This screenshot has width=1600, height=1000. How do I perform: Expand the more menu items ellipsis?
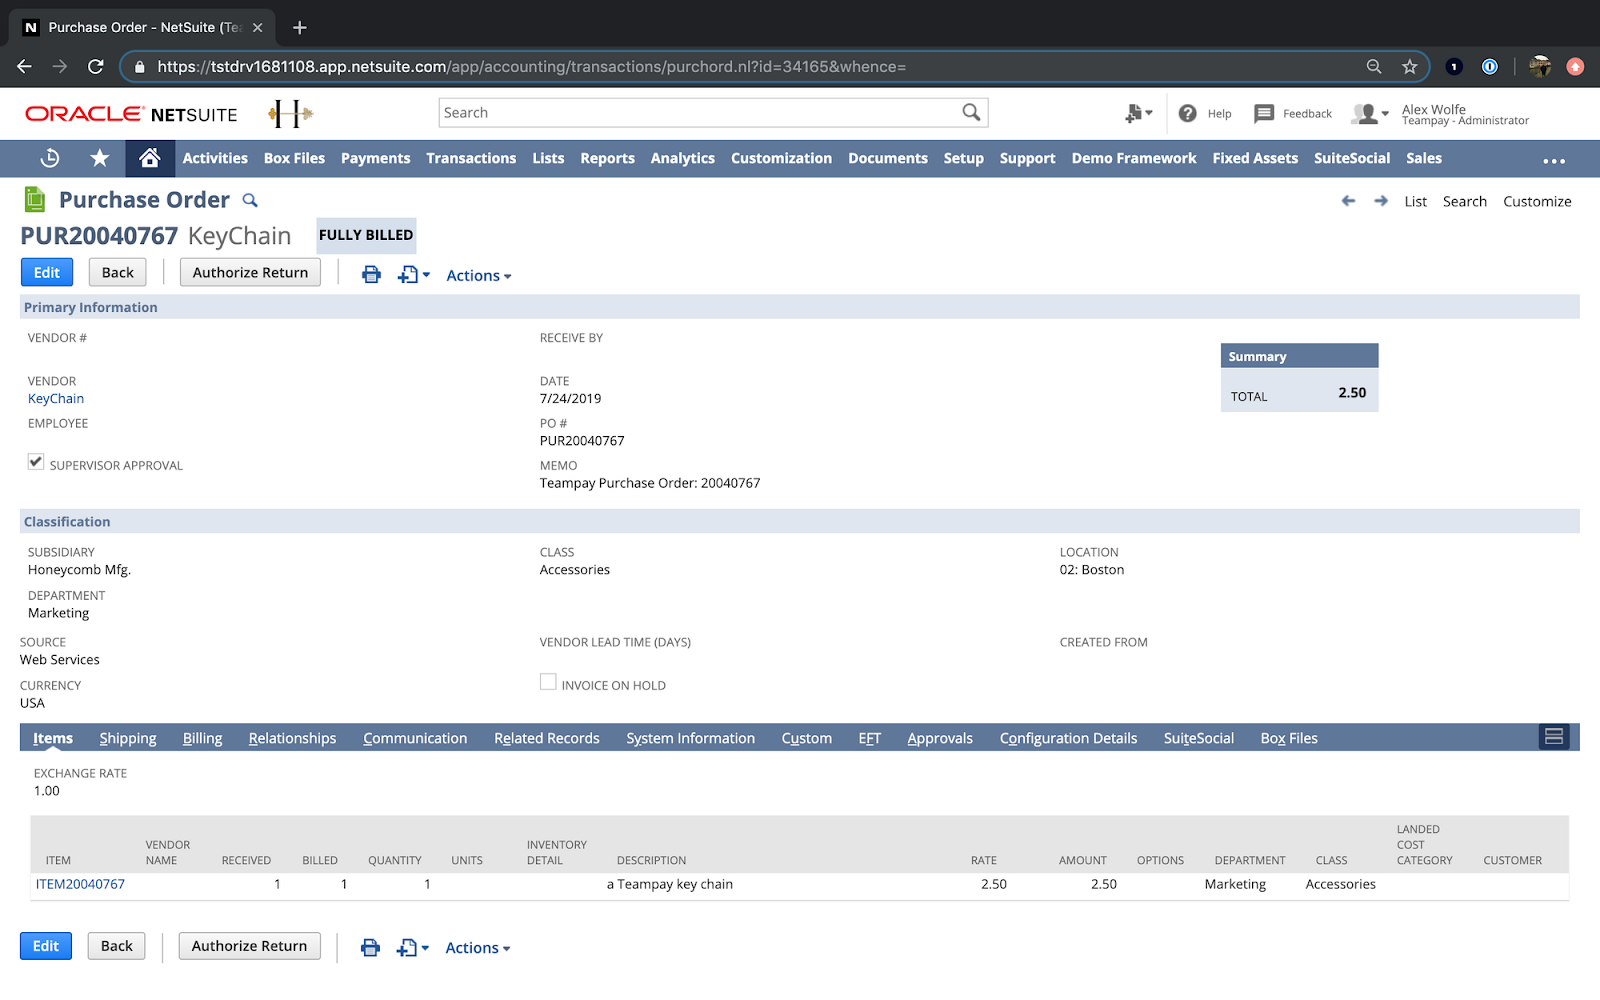tap(1554, 160)
